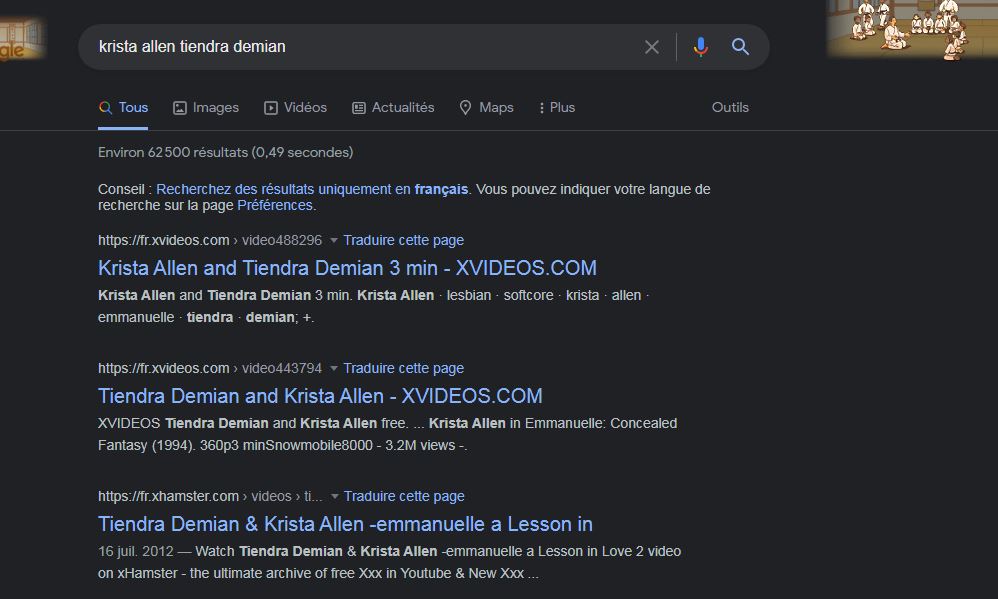Select the Tous results tab
Viewport: 998px width, 599px height.
[x=123, y=108]
